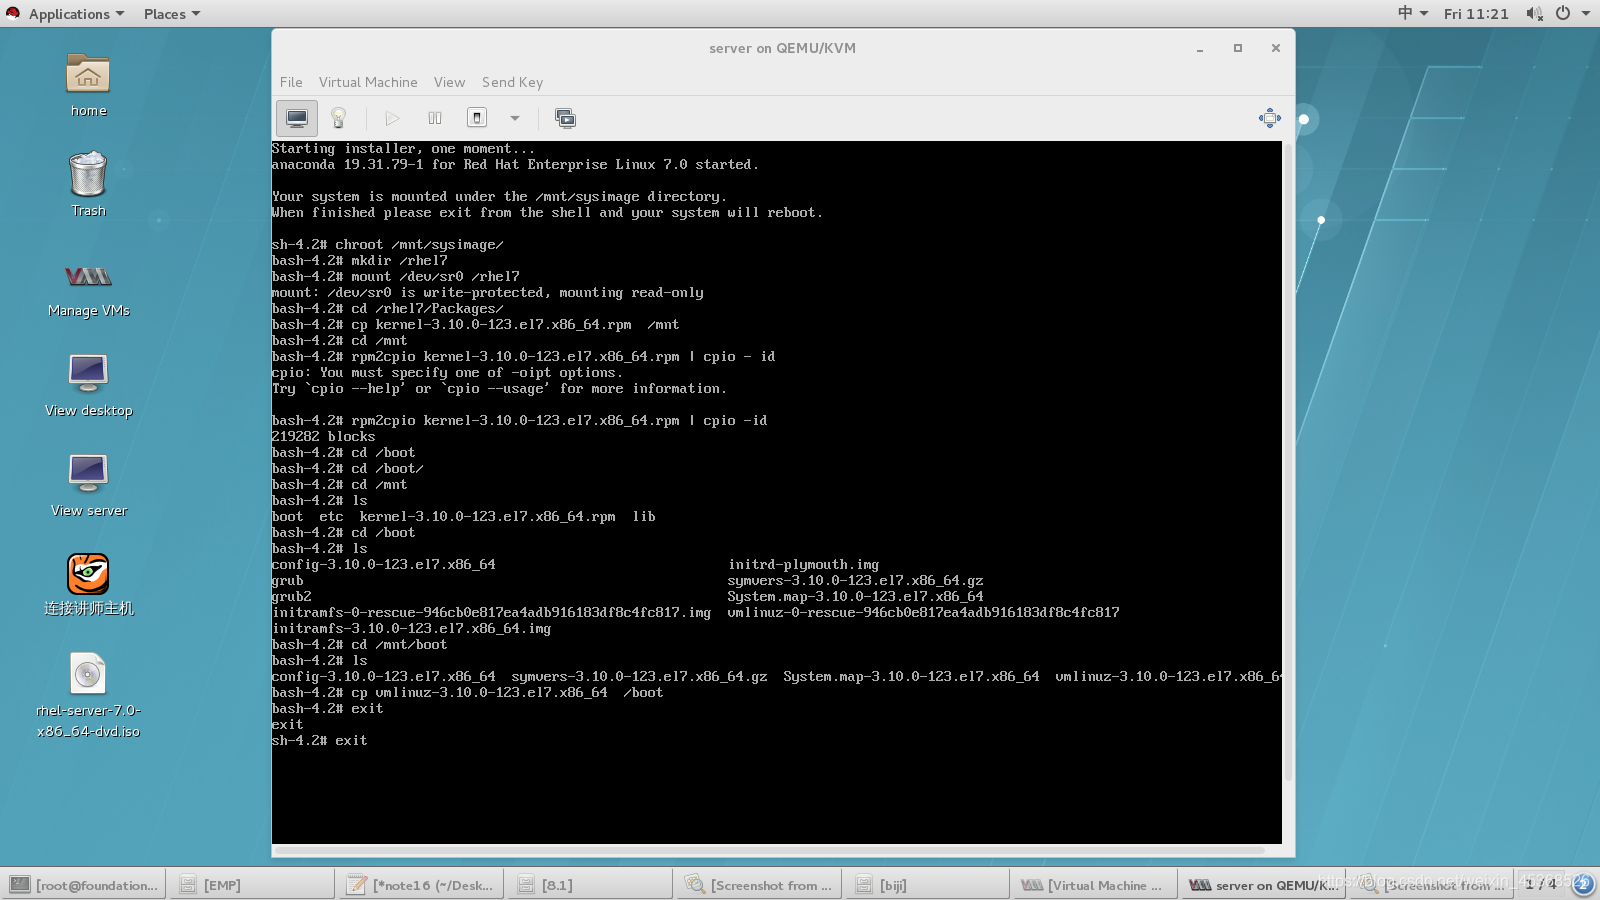This screenshot has width=1600, height=900.
Task: Open the View menu
Action: pos(449,82)
